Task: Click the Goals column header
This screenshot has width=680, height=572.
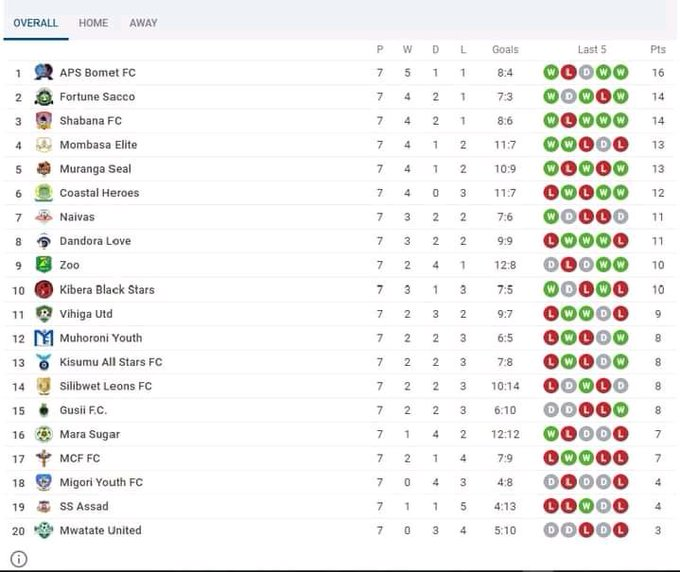Action: (505, 49)
